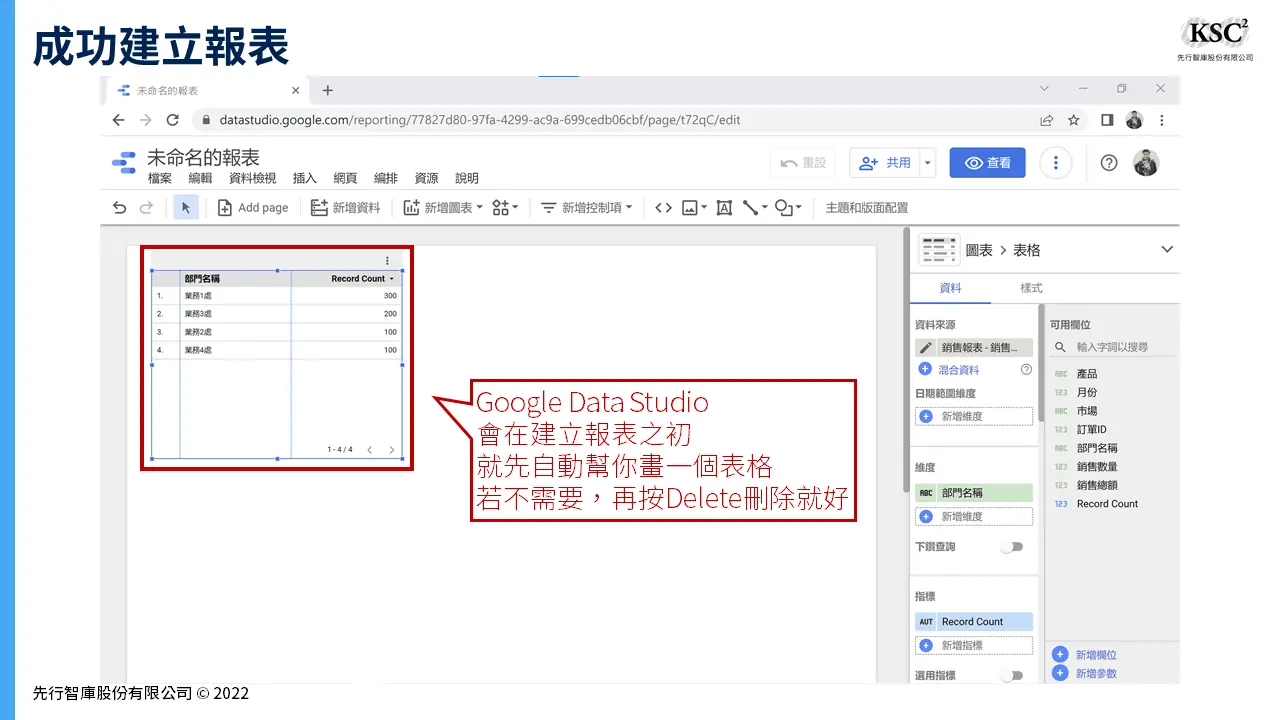The width and height of the screenshot is (1280, 720).
Task: Open a new browser tab with plus
Action: pos(327,90)
